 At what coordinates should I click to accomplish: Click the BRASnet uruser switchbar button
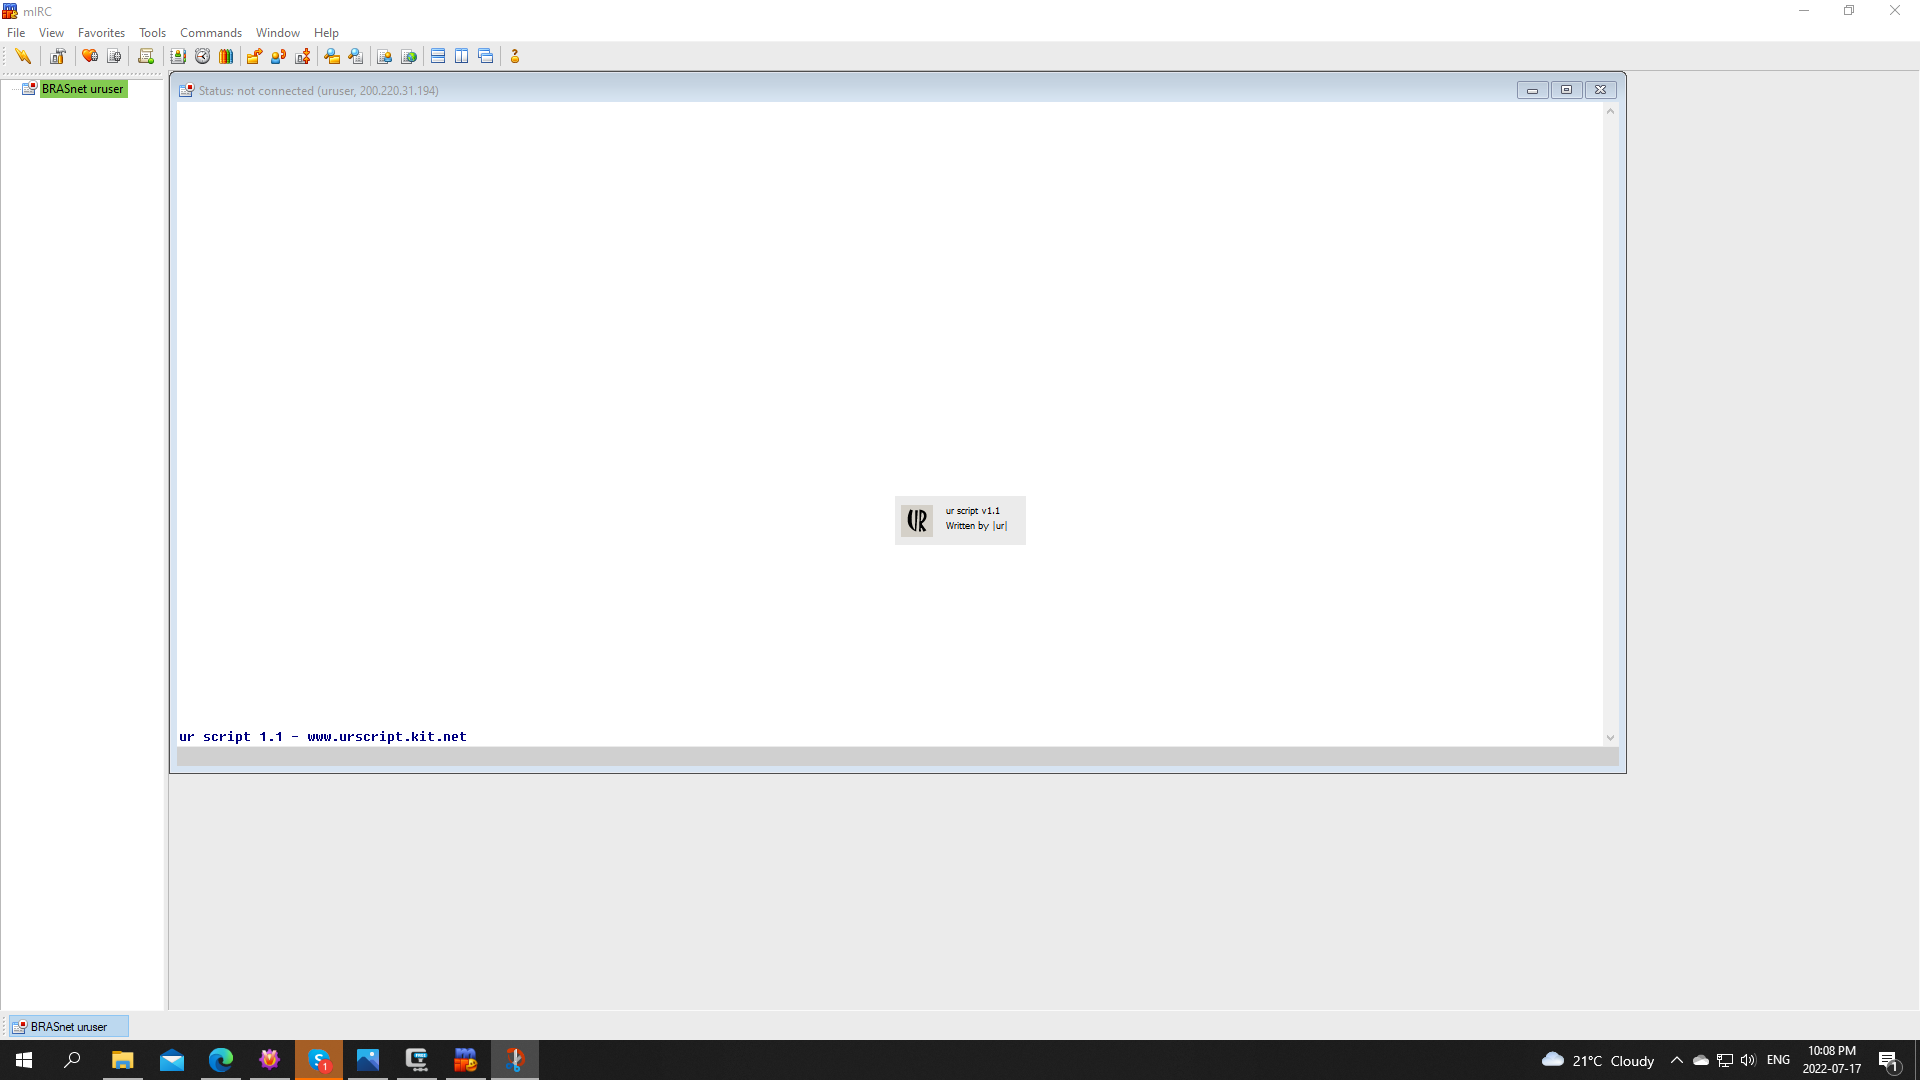pyautogui.click(x=68, y=1026)
